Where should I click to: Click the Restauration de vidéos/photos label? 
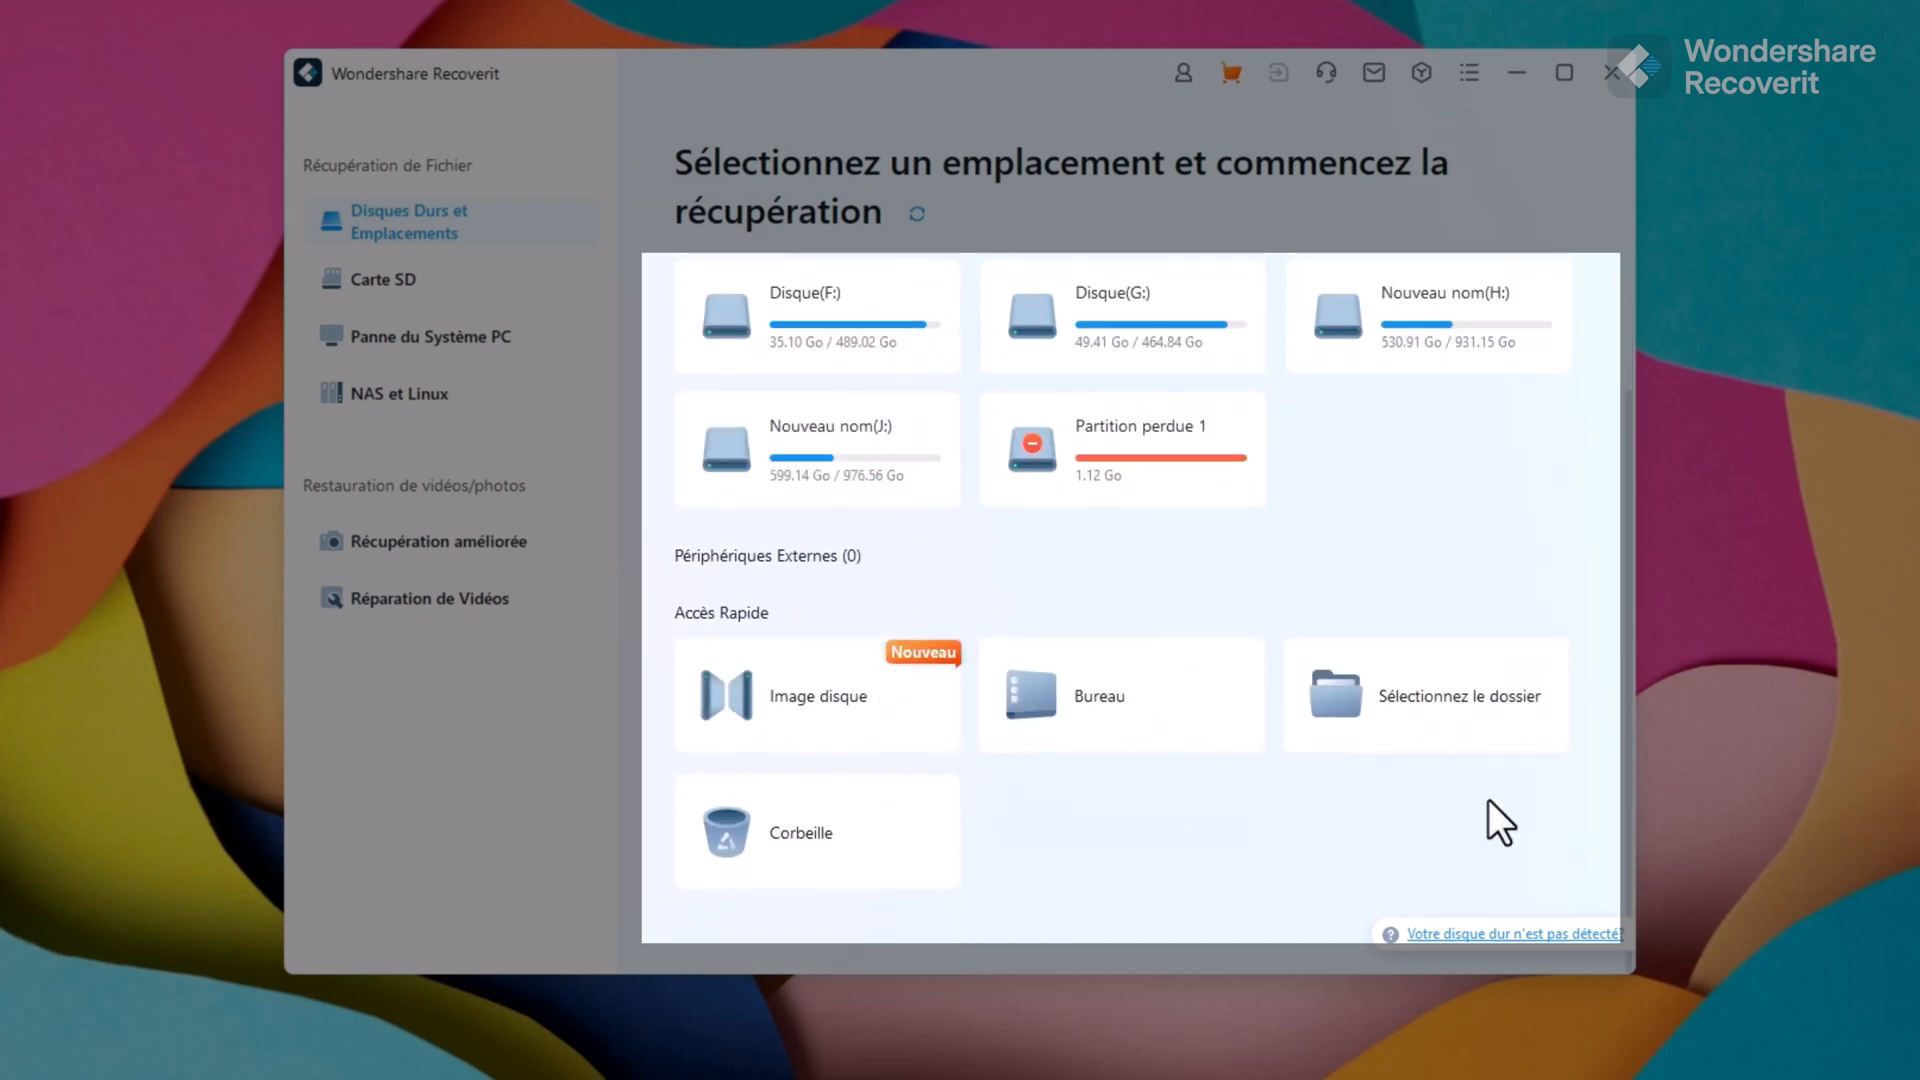(x=414, y=486)
